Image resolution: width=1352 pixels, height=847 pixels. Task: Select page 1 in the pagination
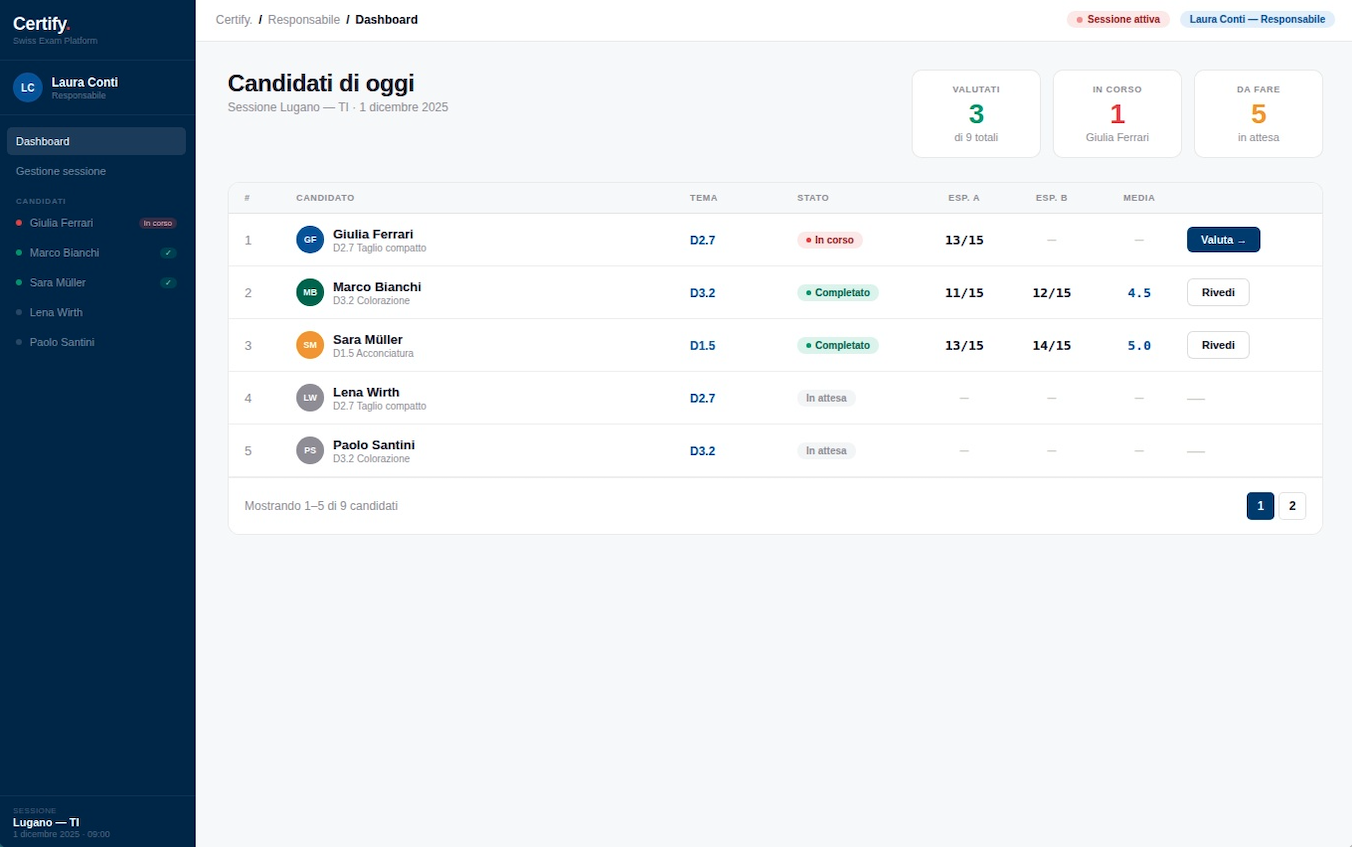[x=1260, y=506]
